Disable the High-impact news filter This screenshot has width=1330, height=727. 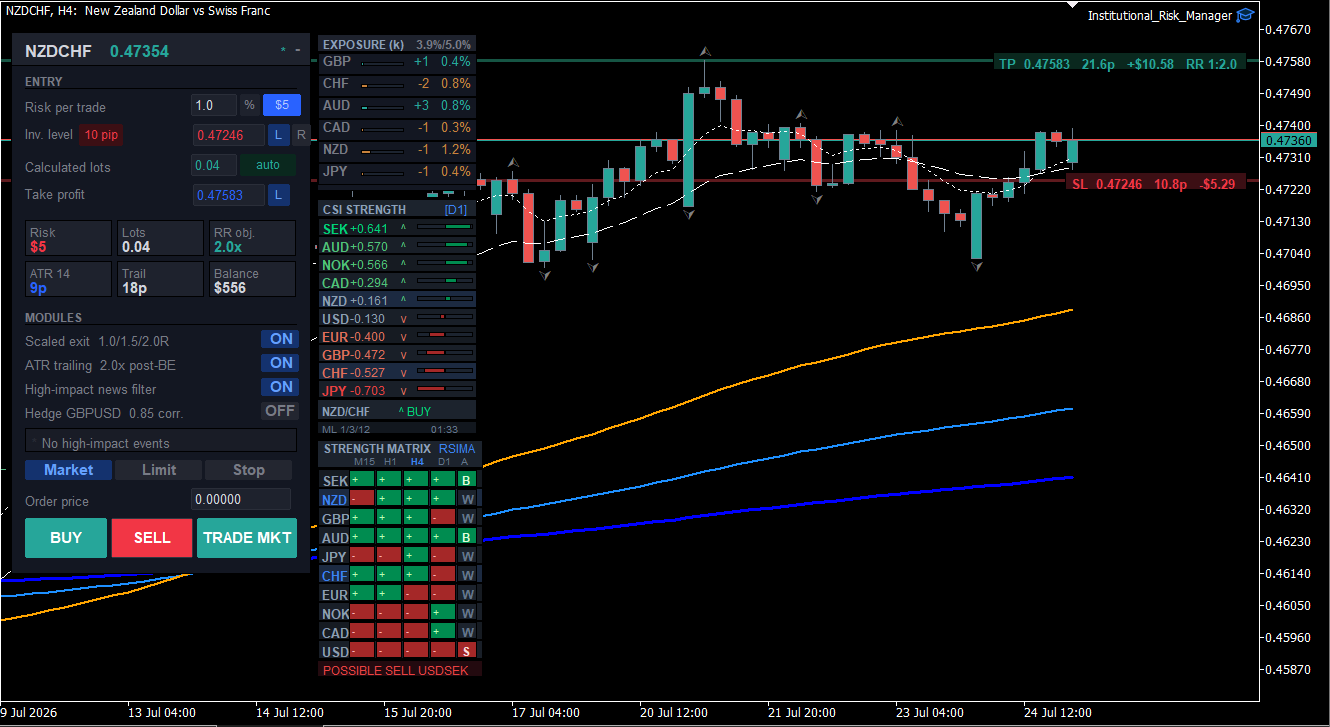281,387
